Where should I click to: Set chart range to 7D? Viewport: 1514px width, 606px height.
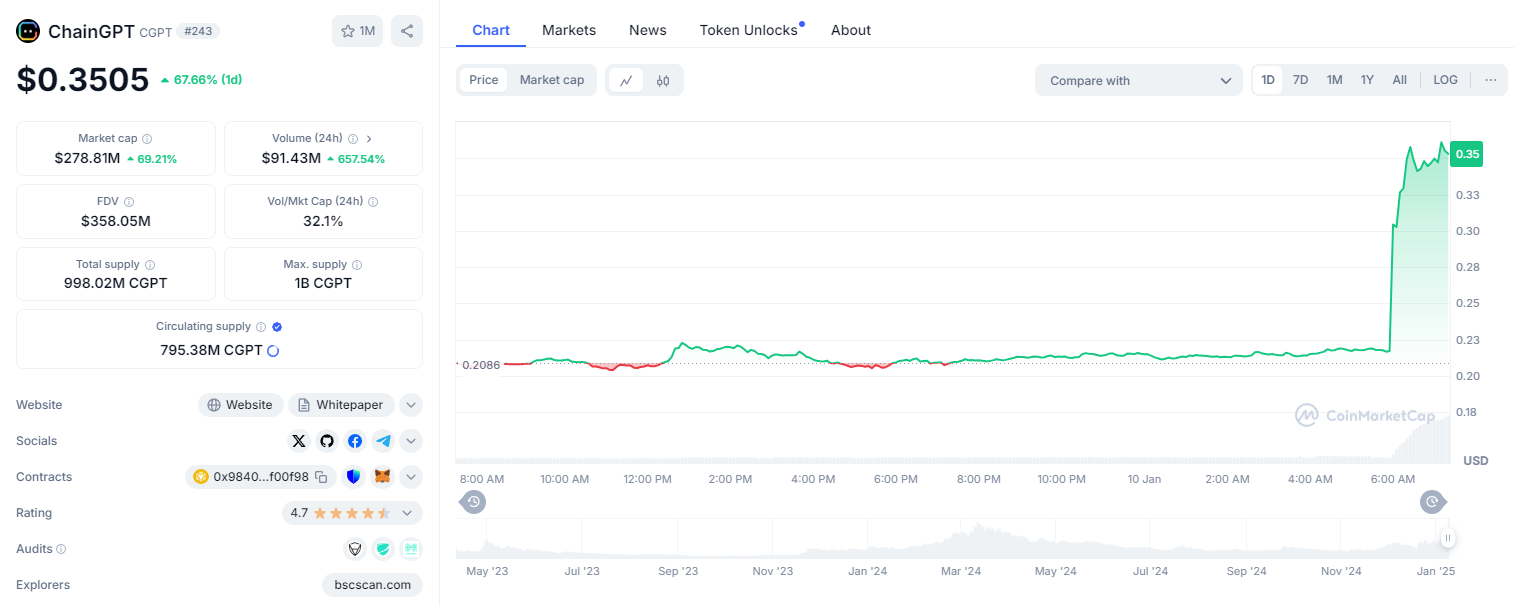[1300, 80]
